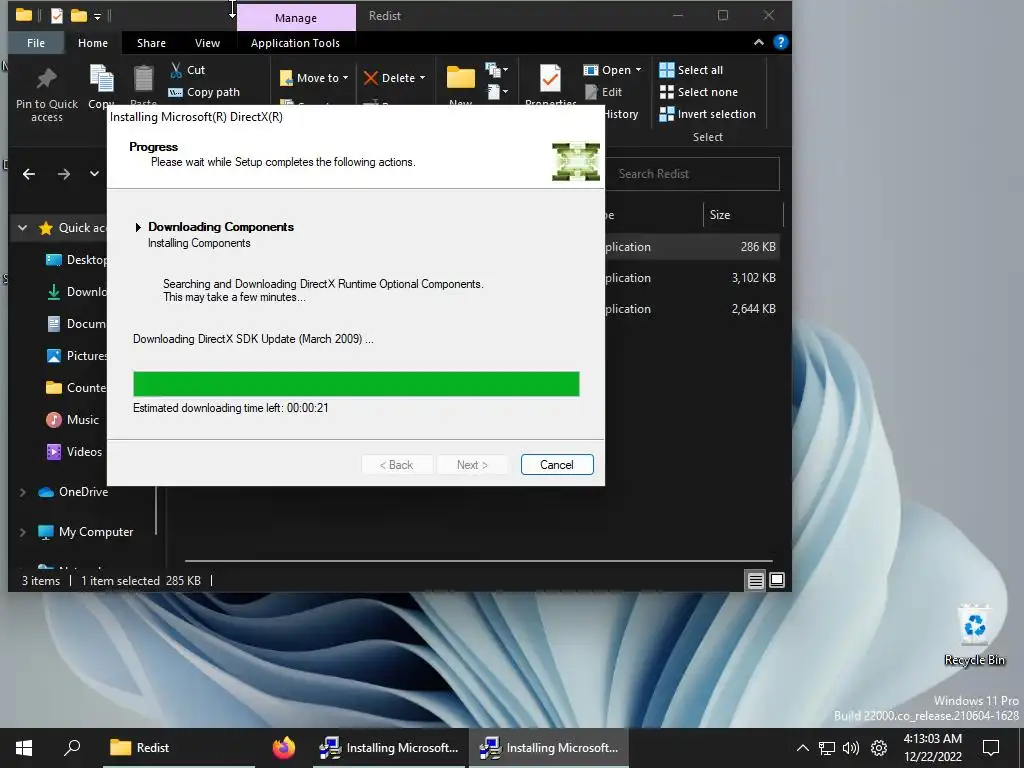The image size is (1024, 768).
Task: Switch to Redist taskbar button
Action: tap(178, 748)
